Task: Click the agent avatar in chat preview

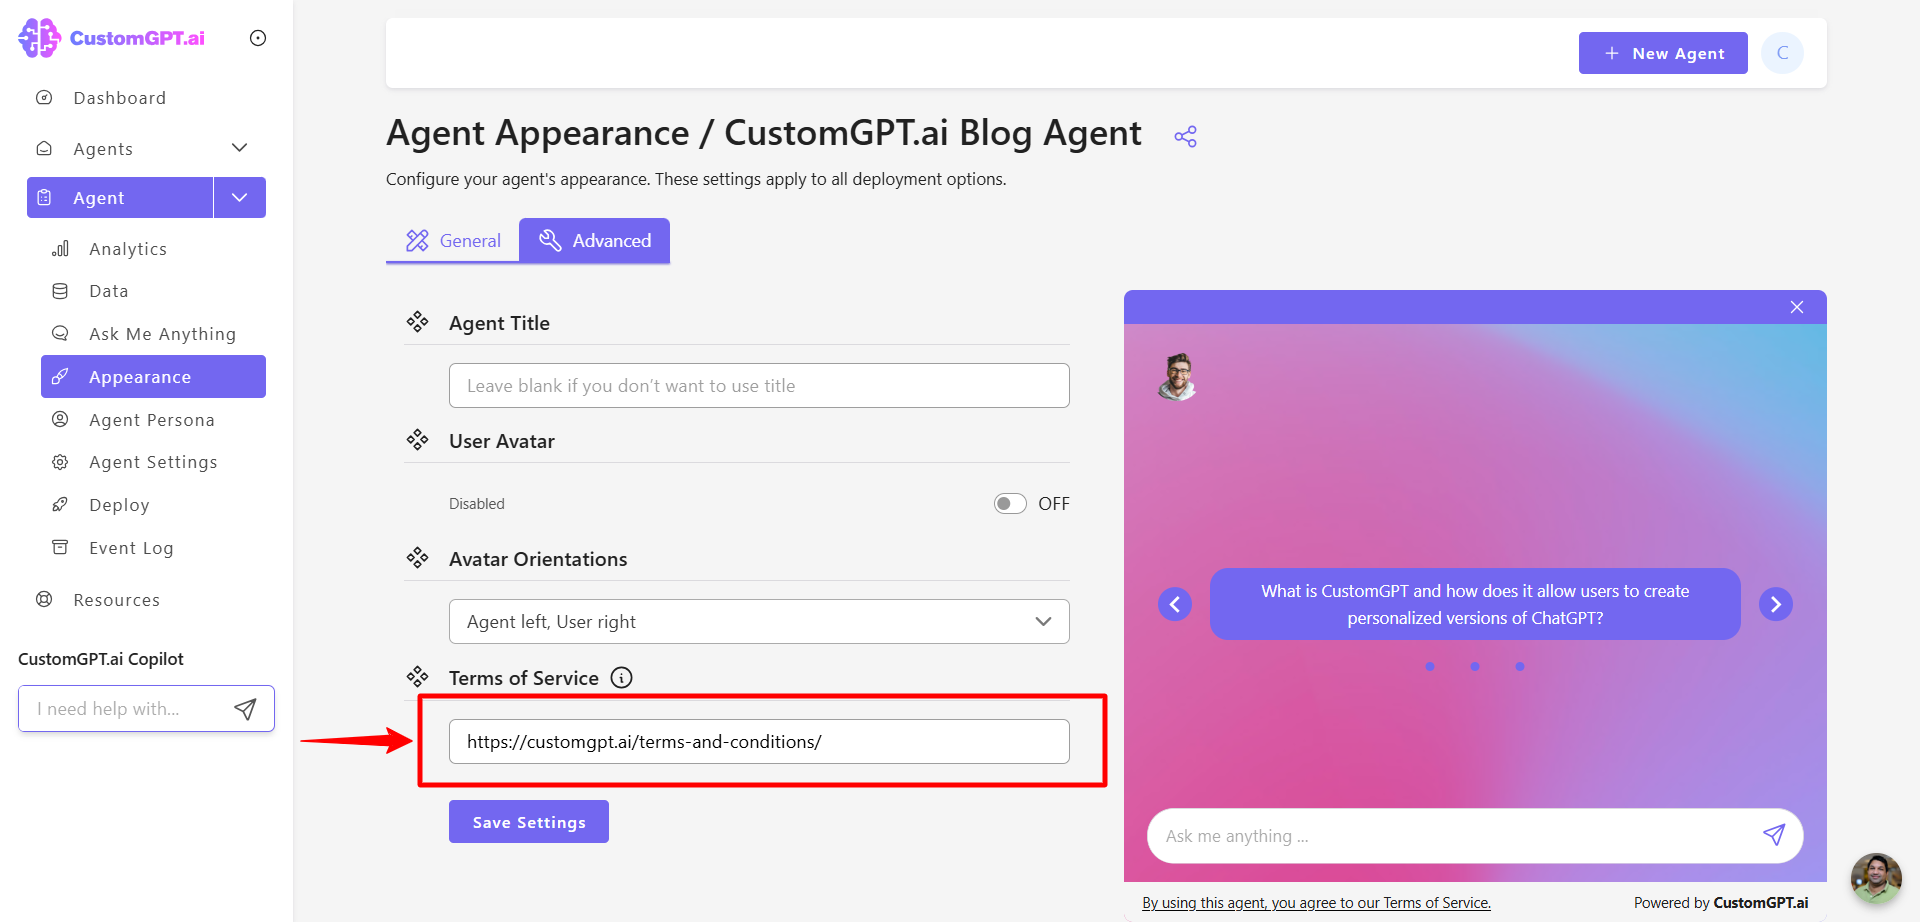Action: coord(1178,377)
